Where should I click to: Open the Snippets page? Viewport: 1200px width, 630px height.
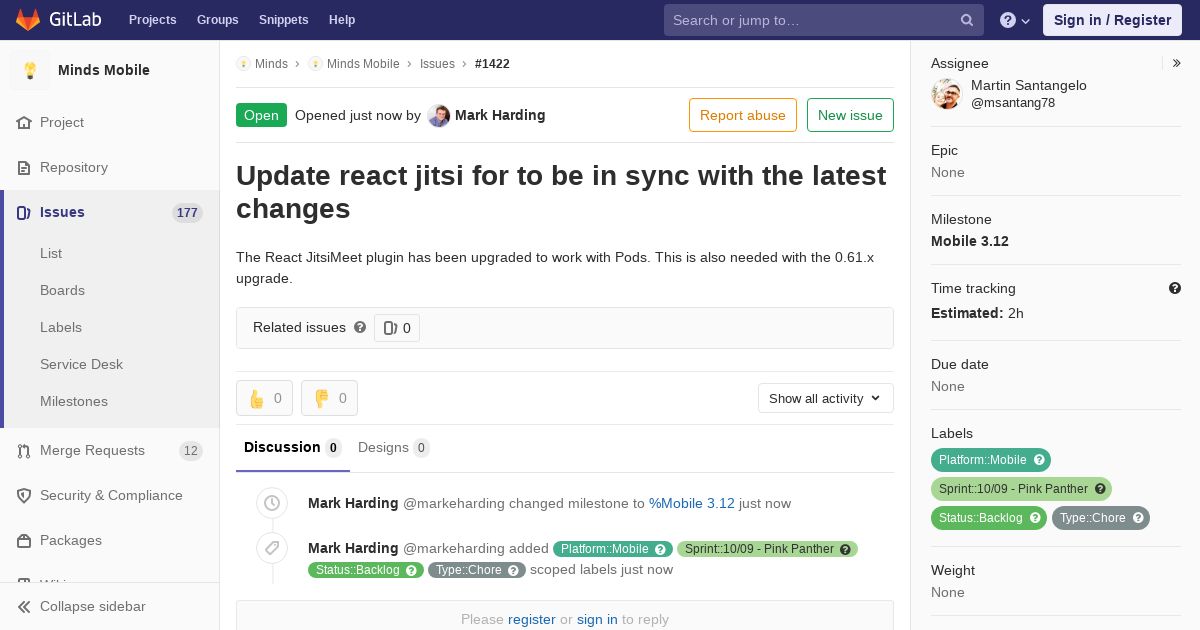pos(284,20)
